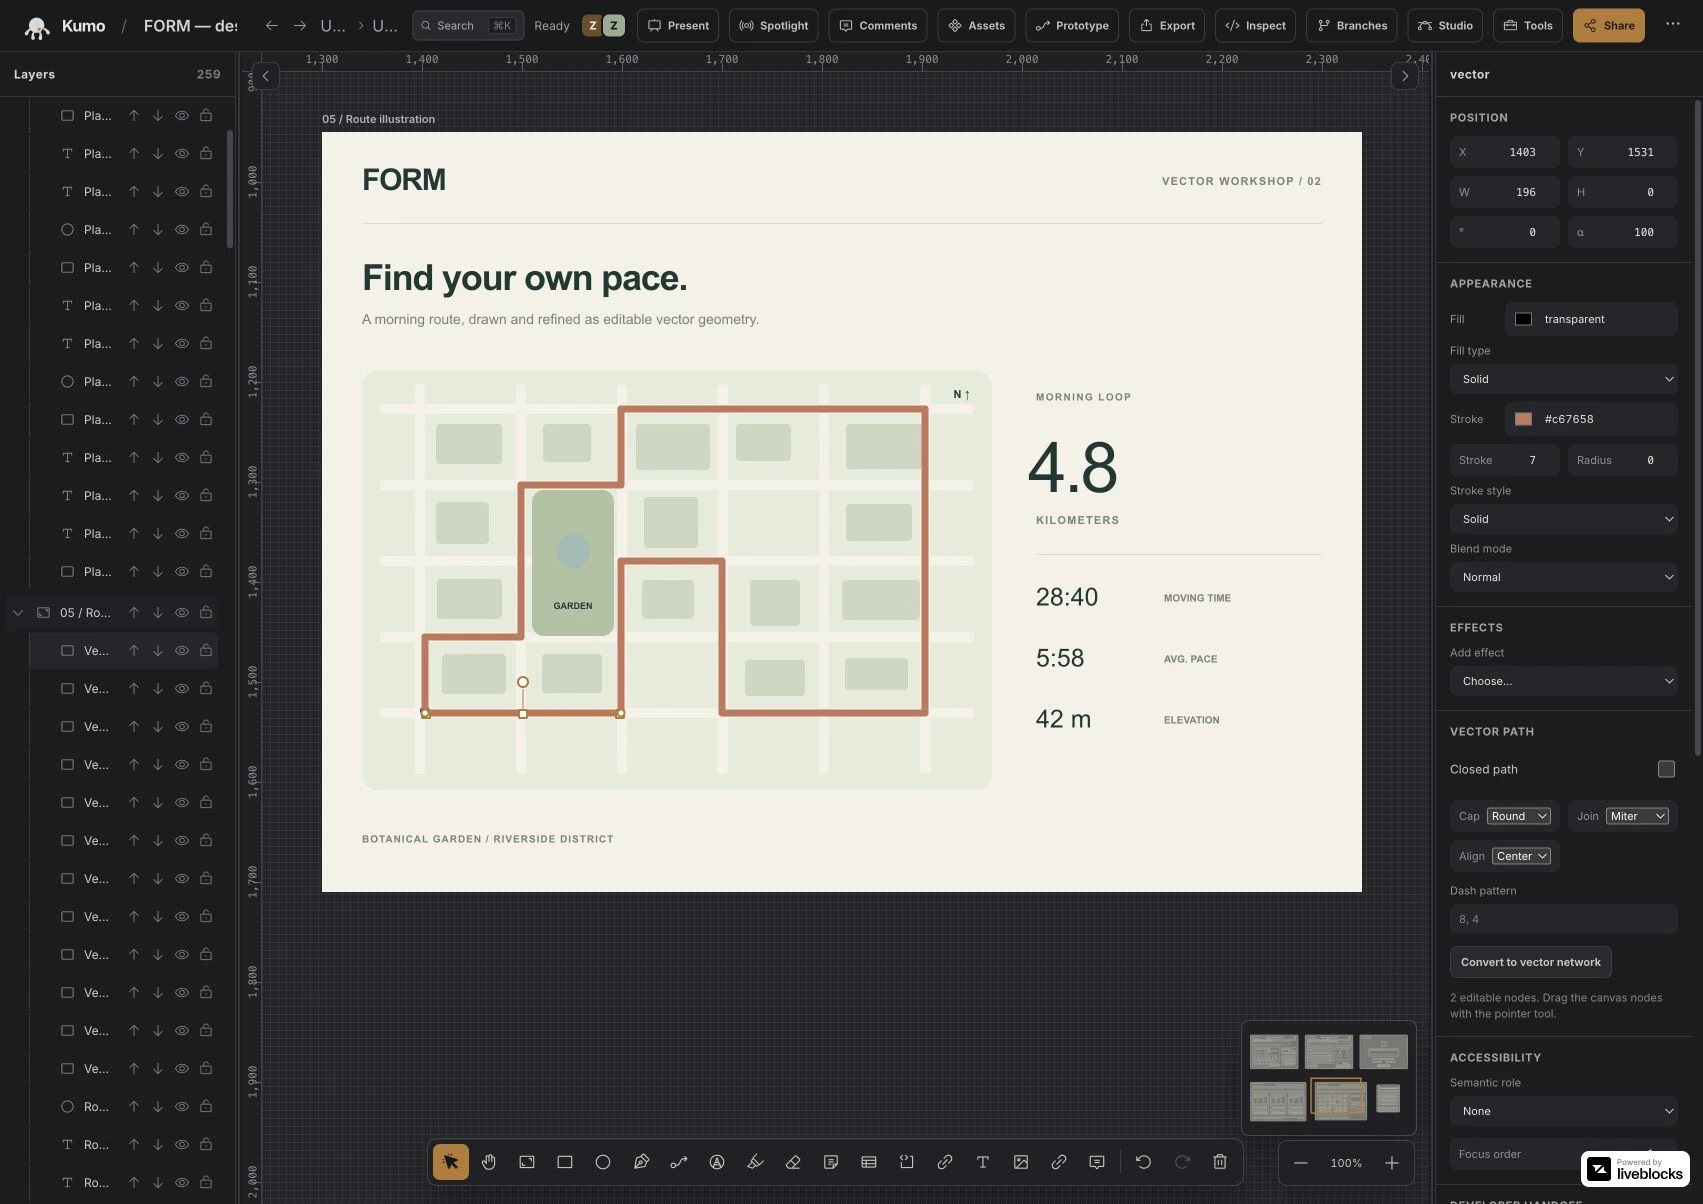
Task: Go back with the left arrow
Action: (x=272, y=25)
